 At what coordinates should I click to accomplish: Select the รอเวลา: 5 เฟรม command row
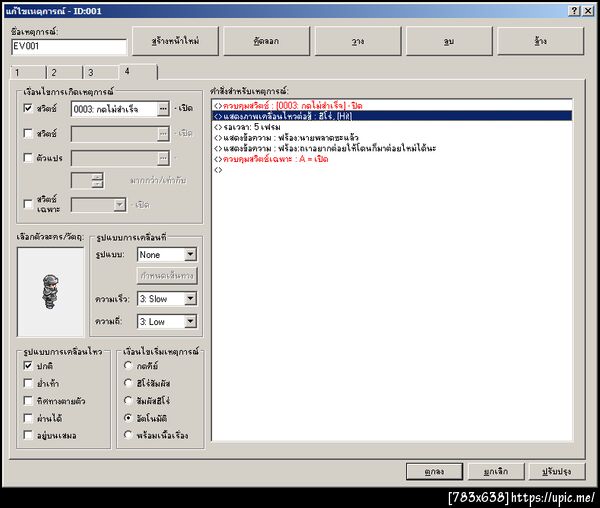click(x=392, y=127)
